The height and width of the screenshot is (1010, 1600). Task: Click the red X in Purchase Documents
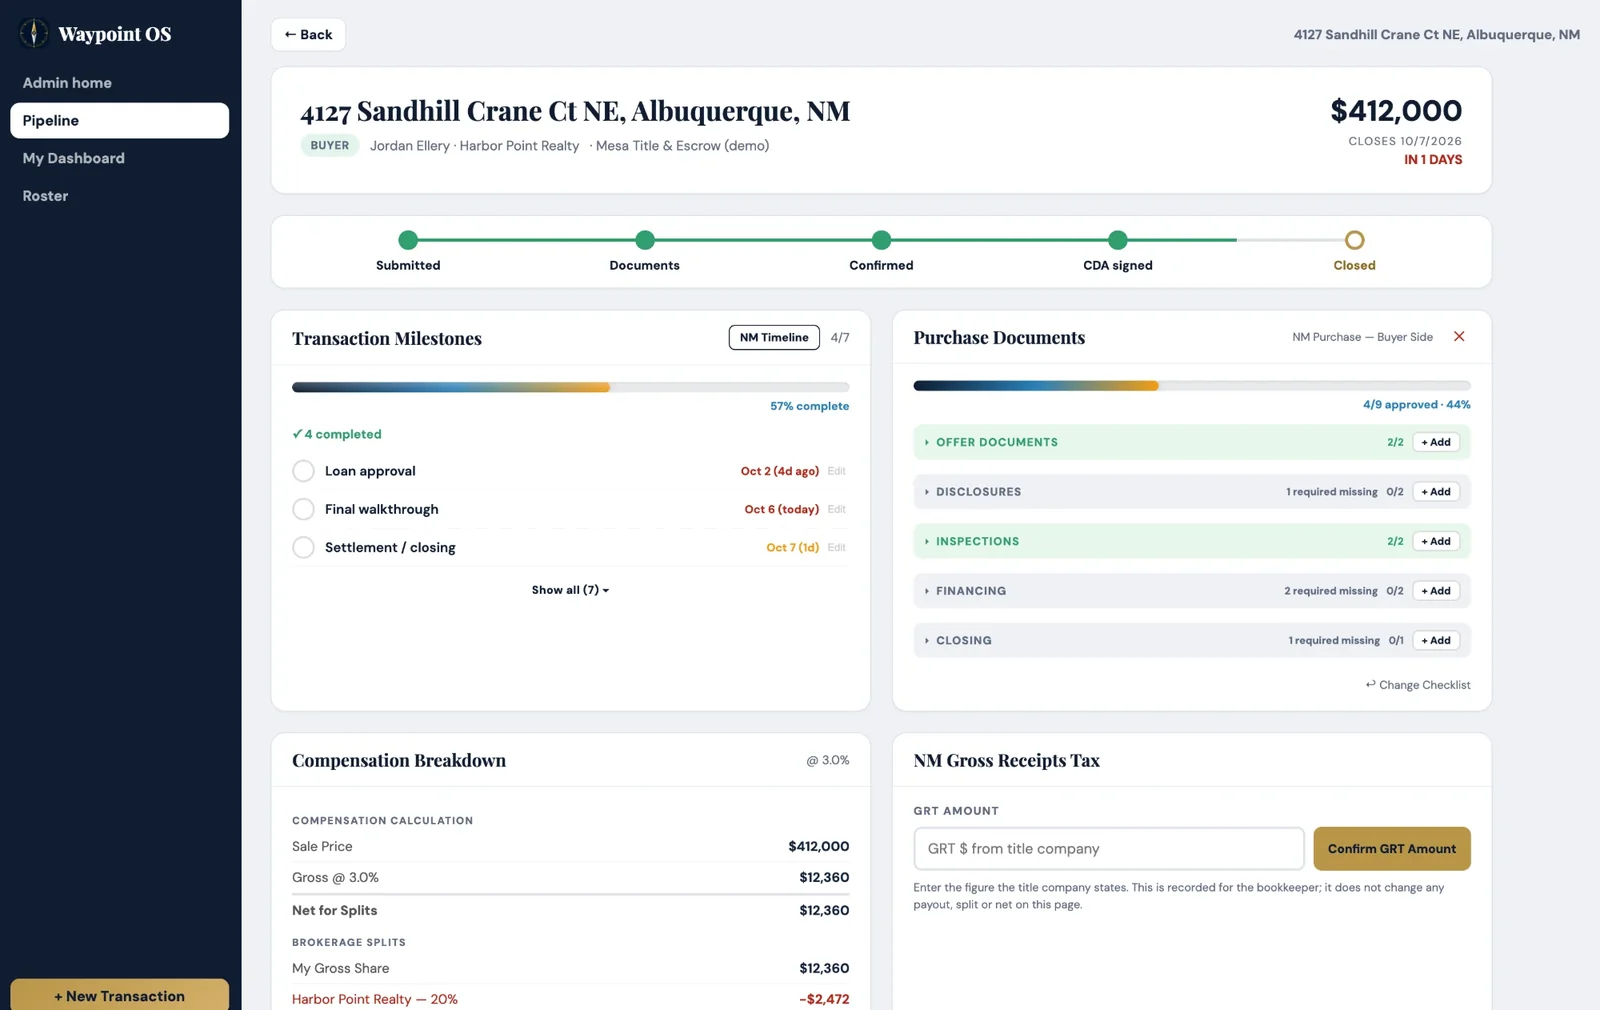1459,337
